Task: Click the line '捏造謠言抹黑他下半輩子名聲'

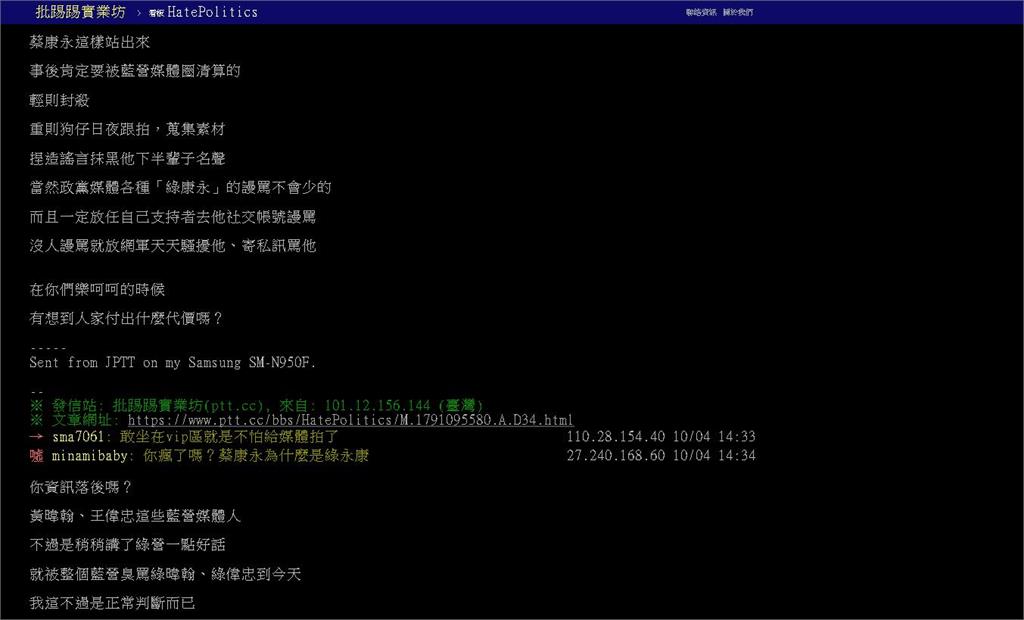Action: (127, 159)
